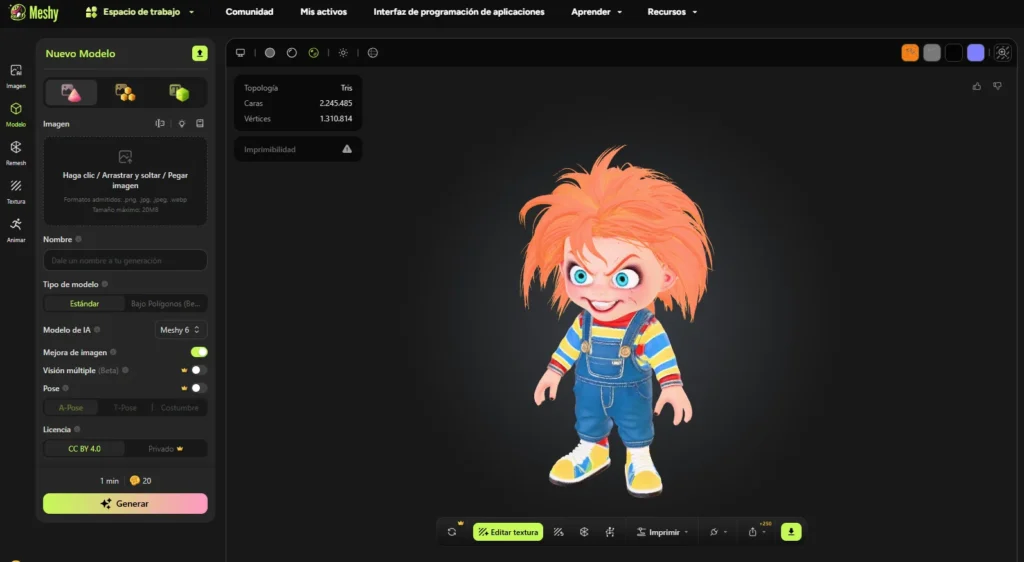
Task: Disable the Mejora de imagen toggle
Action: [x=199, y=352]
